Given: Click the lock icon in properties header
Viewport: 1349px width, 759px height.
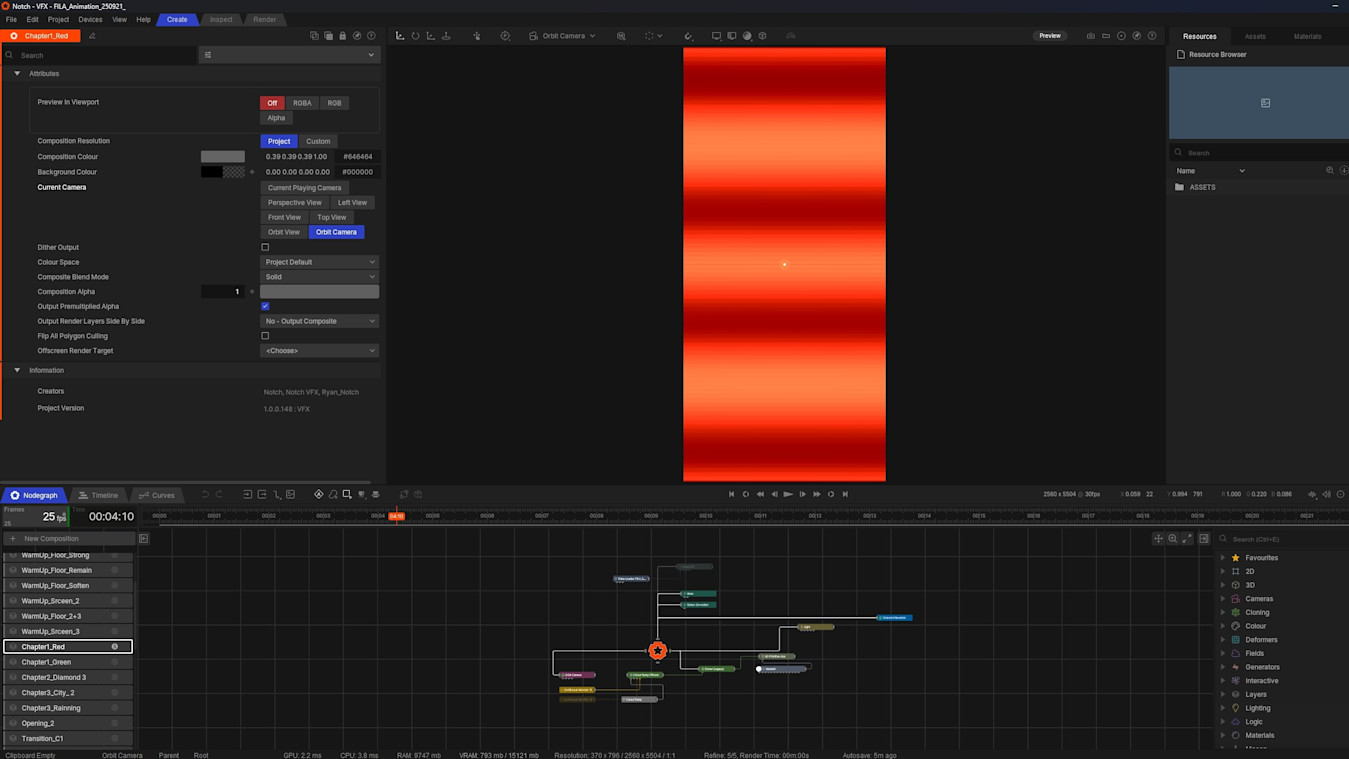Looking at the screenshot, I should pyautogui.click(x=342, y=36).
